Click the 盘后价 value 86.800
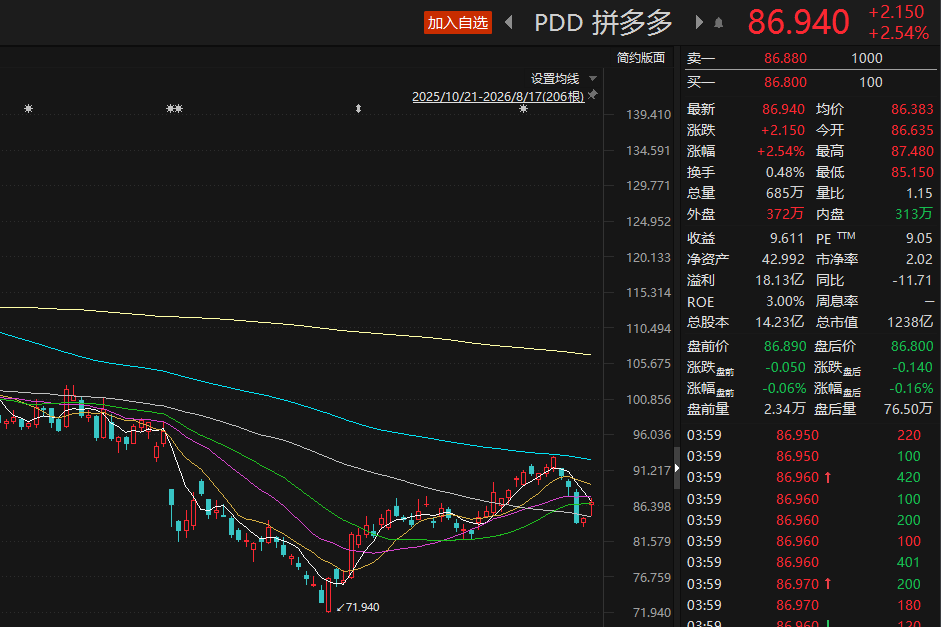Viewport: 941px width, 627px height. pos(912,346)
